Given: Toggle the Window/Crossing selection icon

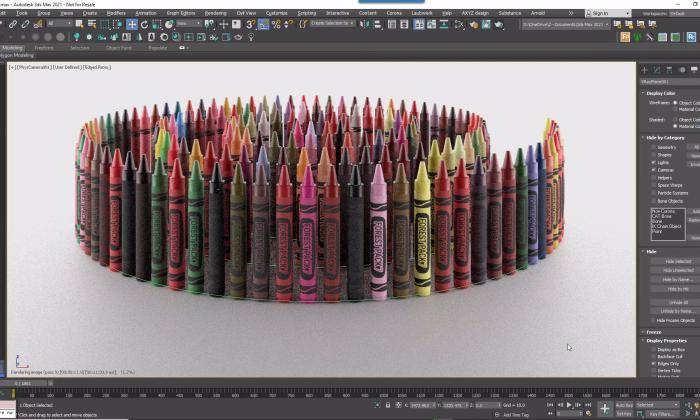Looking at the screenshot, I should [x=117, y=24].
